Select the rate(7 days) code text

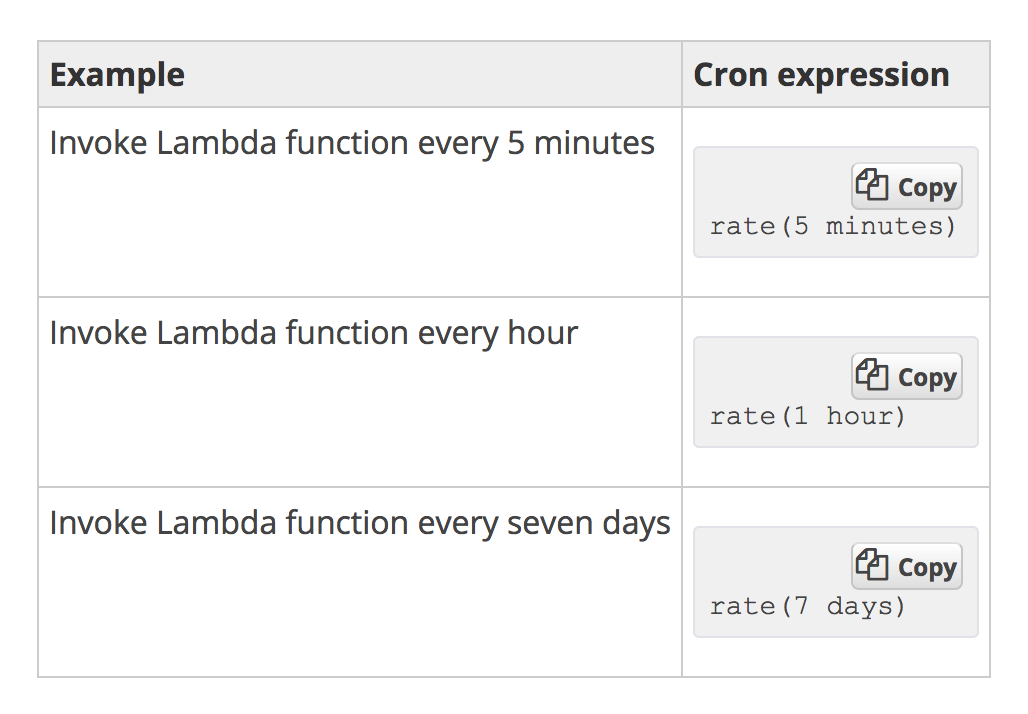click(x=808, y=607)
